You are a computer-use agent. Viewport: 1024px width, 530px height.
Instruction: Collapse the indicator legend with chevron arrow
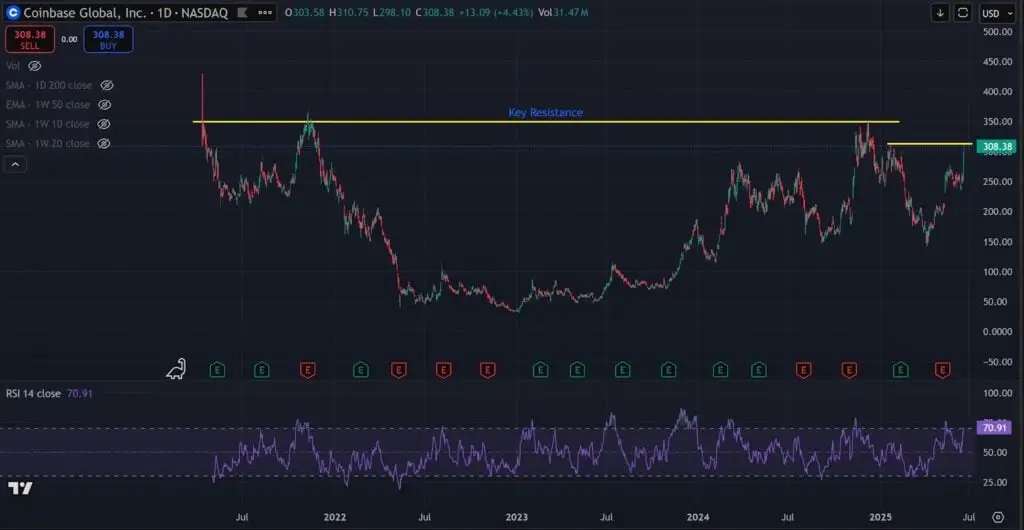click(15, 164)
